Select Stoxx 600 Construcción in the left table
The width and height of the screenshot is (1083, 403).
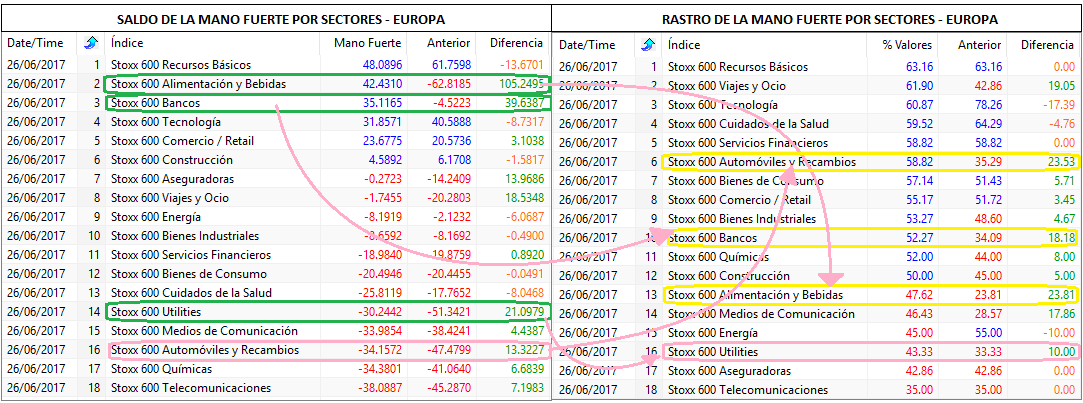pos(170,160)
